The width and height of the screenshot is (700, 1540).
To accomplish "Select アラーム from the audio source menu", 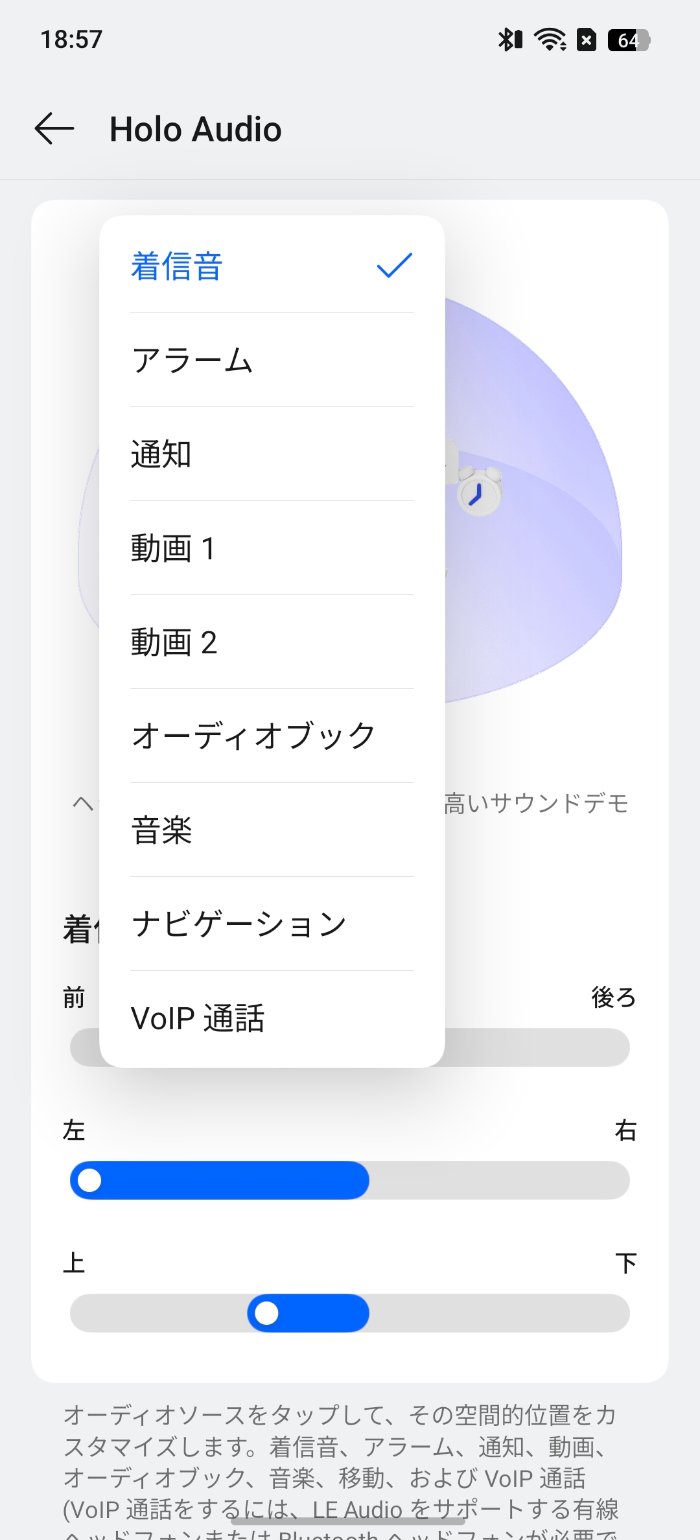I will pyautogui.click(x=272, y=360).
